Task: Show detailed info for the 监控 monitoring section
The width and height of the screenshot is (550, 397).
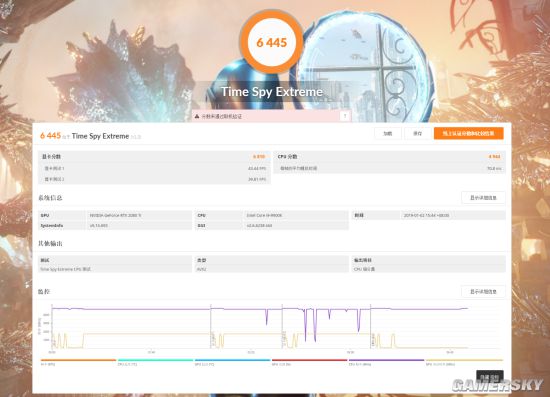Action: click(x=483, y=291)
